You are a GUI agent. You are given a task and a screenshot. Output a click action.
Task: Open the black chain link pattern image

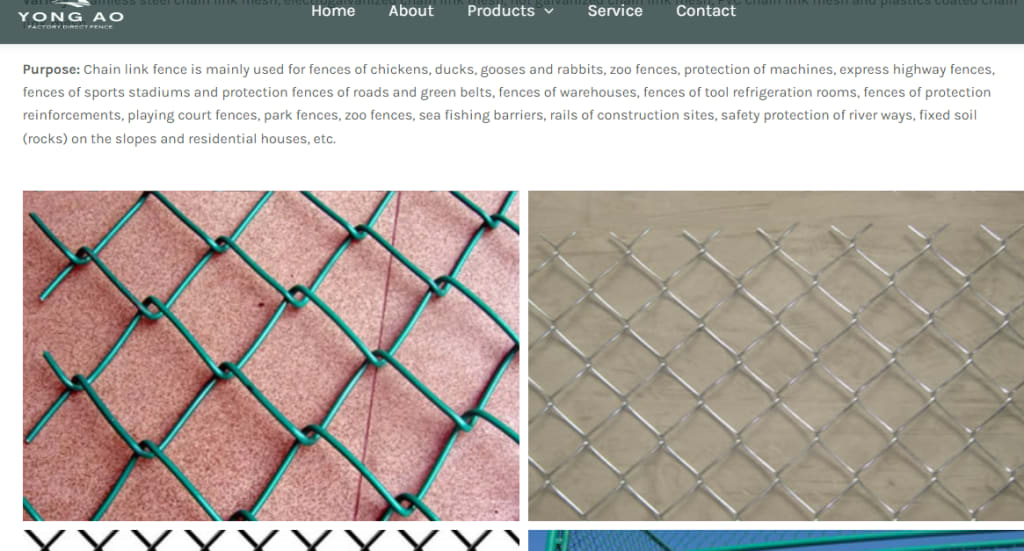coord(271,541)
